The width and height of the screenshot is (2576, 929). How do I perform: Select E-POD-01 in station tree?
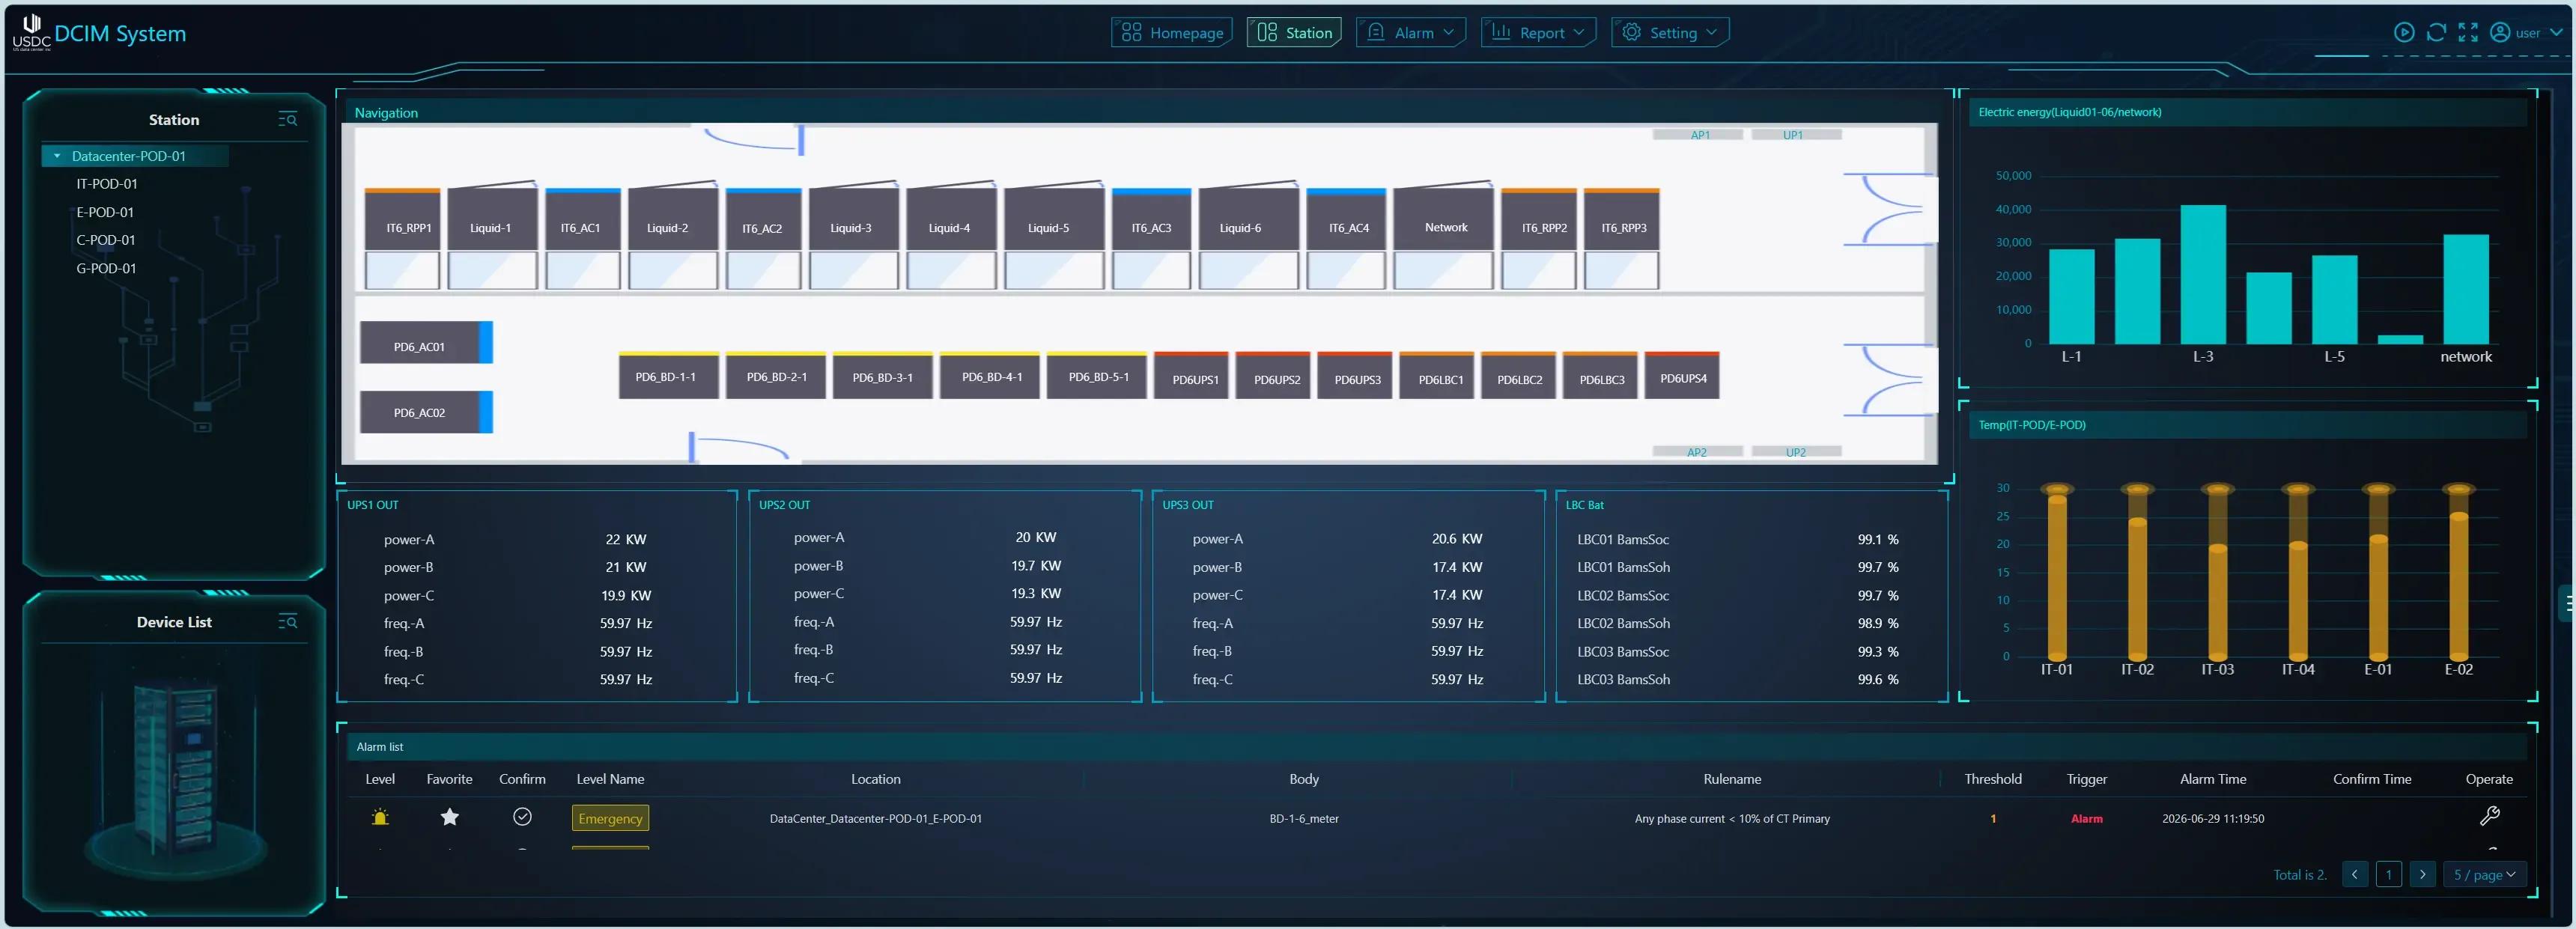coord(105,212)
